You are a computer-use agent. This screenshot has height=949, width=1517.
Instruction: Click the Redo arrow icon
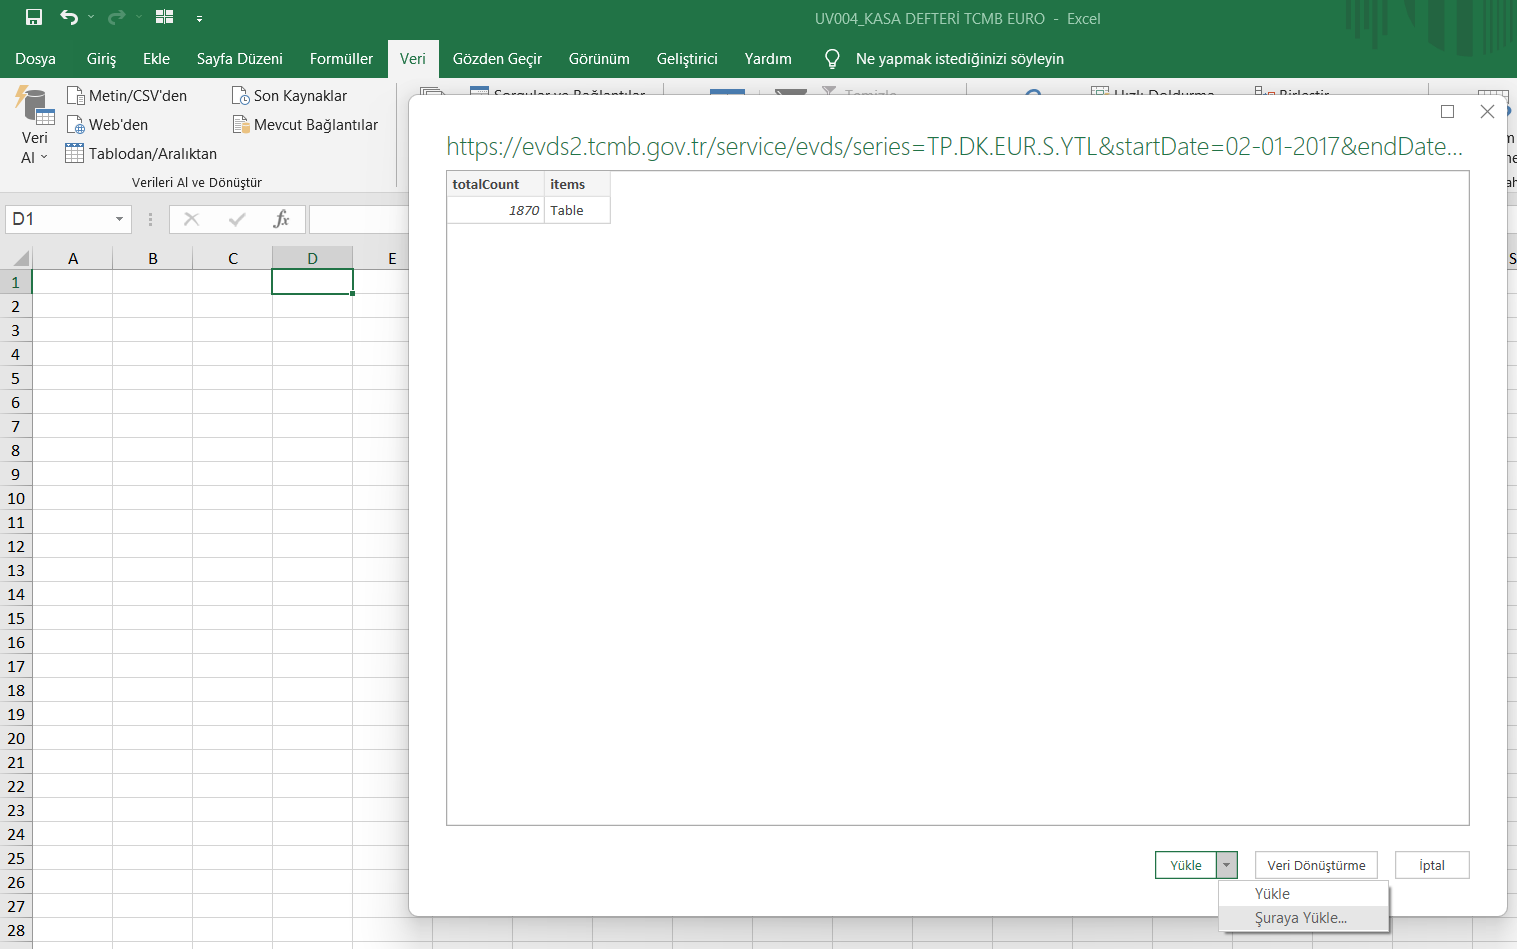[116, 17]
